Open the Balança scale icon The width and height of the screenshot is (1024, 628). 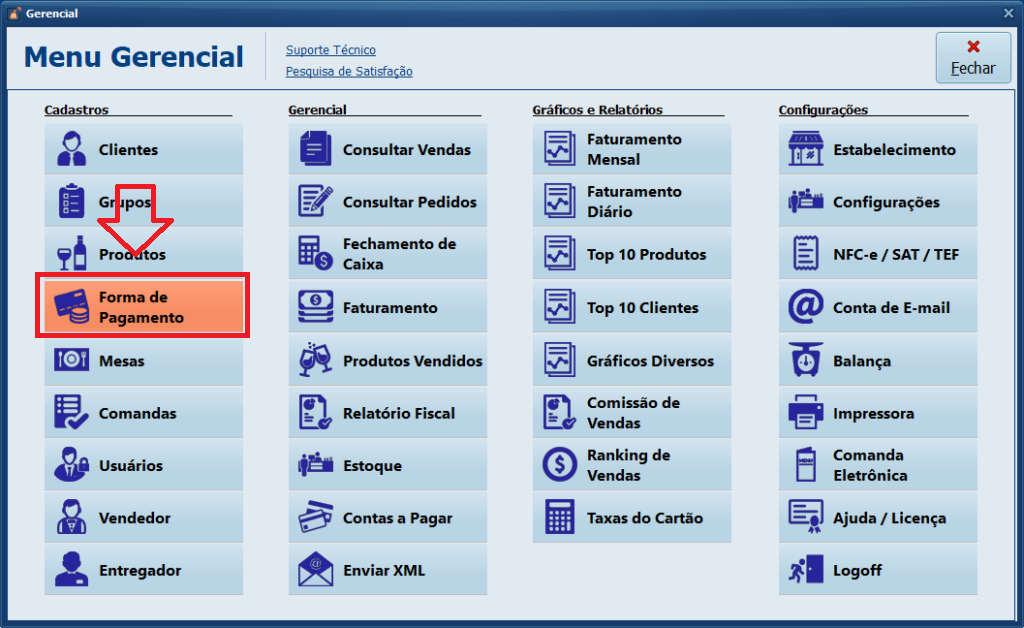(x=805, y=360)
